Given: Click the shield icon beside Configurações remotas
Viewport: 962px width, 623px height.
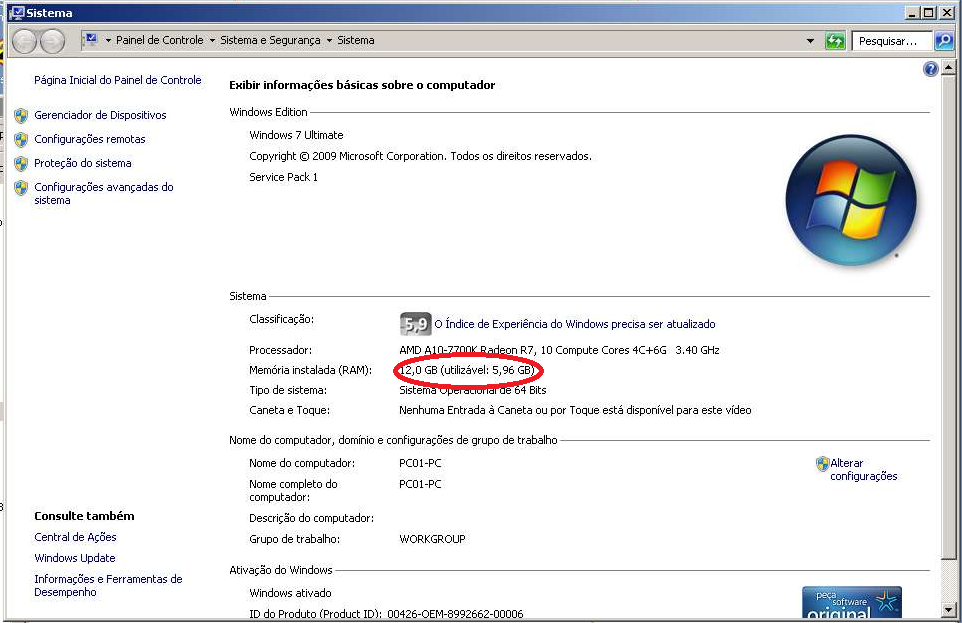Looking at the screenshot, I should coord(21,139).
